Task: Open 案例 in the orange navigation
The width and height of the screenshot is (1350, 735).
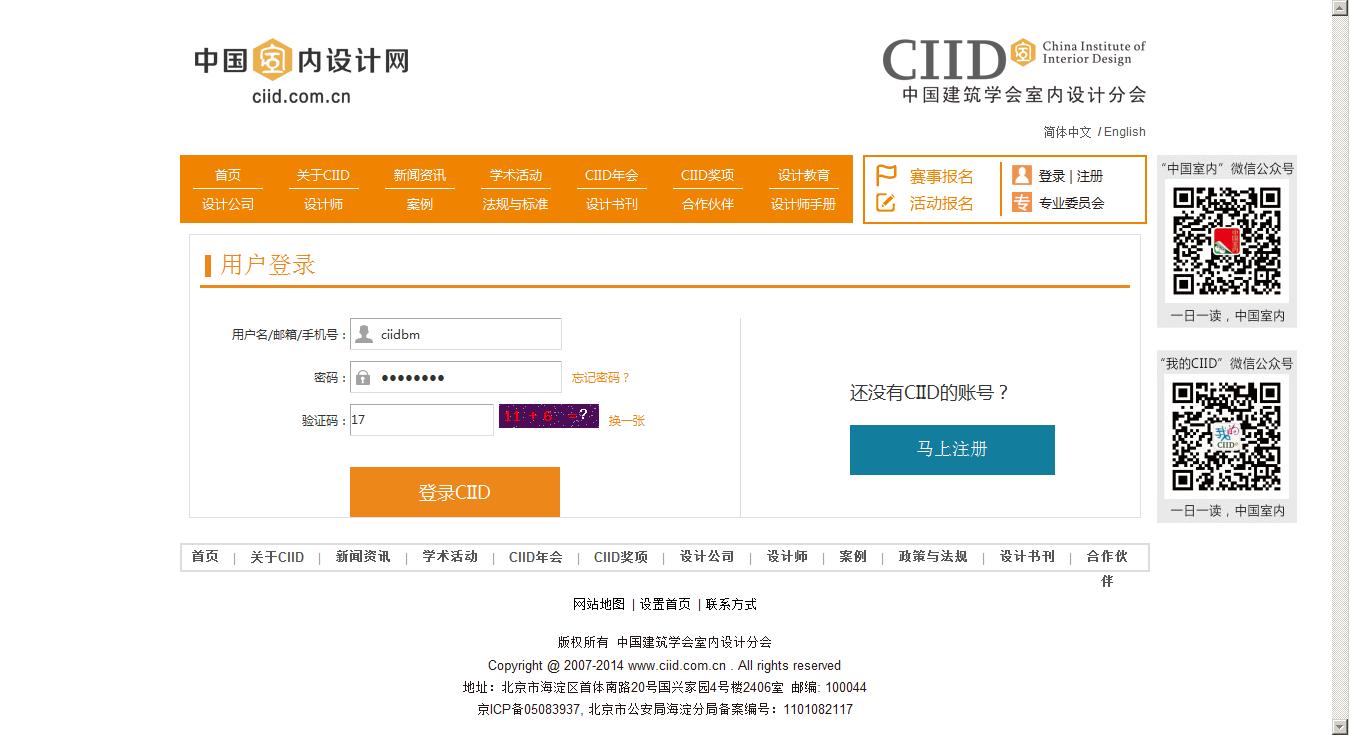Action: click(x=420, y=204)
